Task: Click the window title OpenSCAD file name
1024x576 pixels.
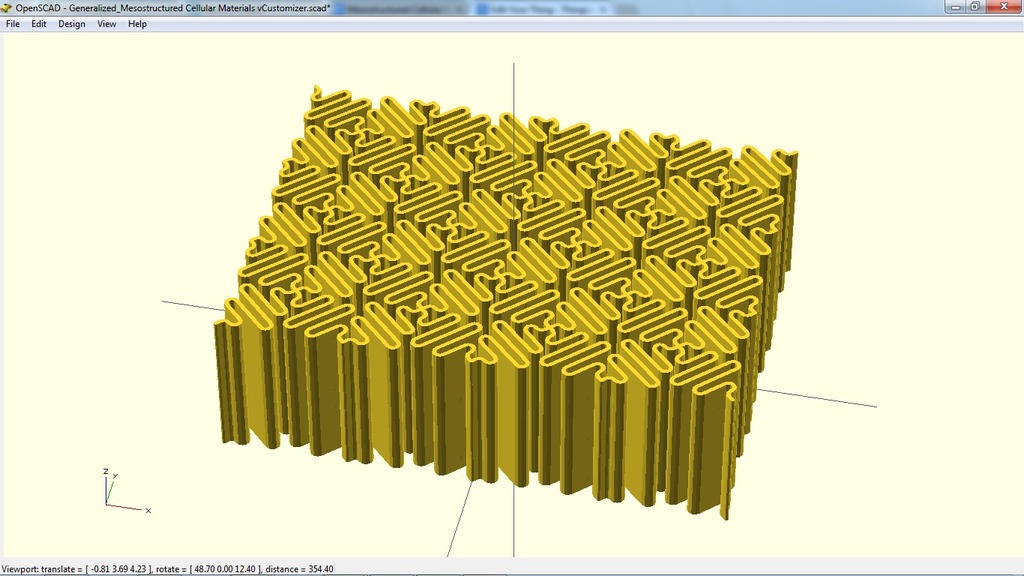Action: 173,8
